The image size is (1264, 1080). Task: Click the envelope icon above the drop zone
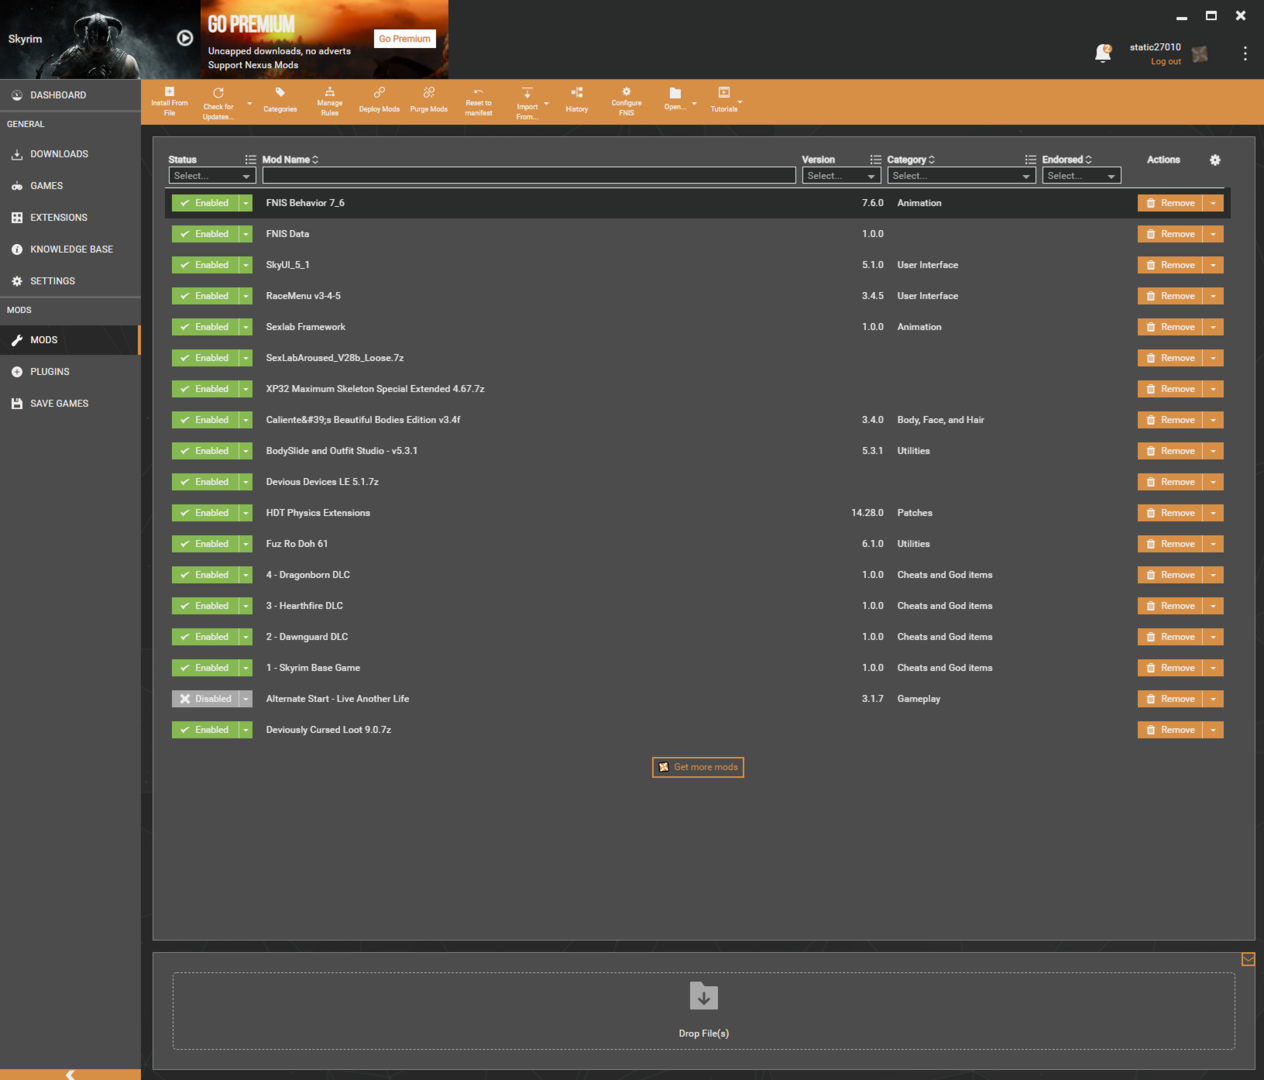pyautogui.click(x=1248, y=959)
